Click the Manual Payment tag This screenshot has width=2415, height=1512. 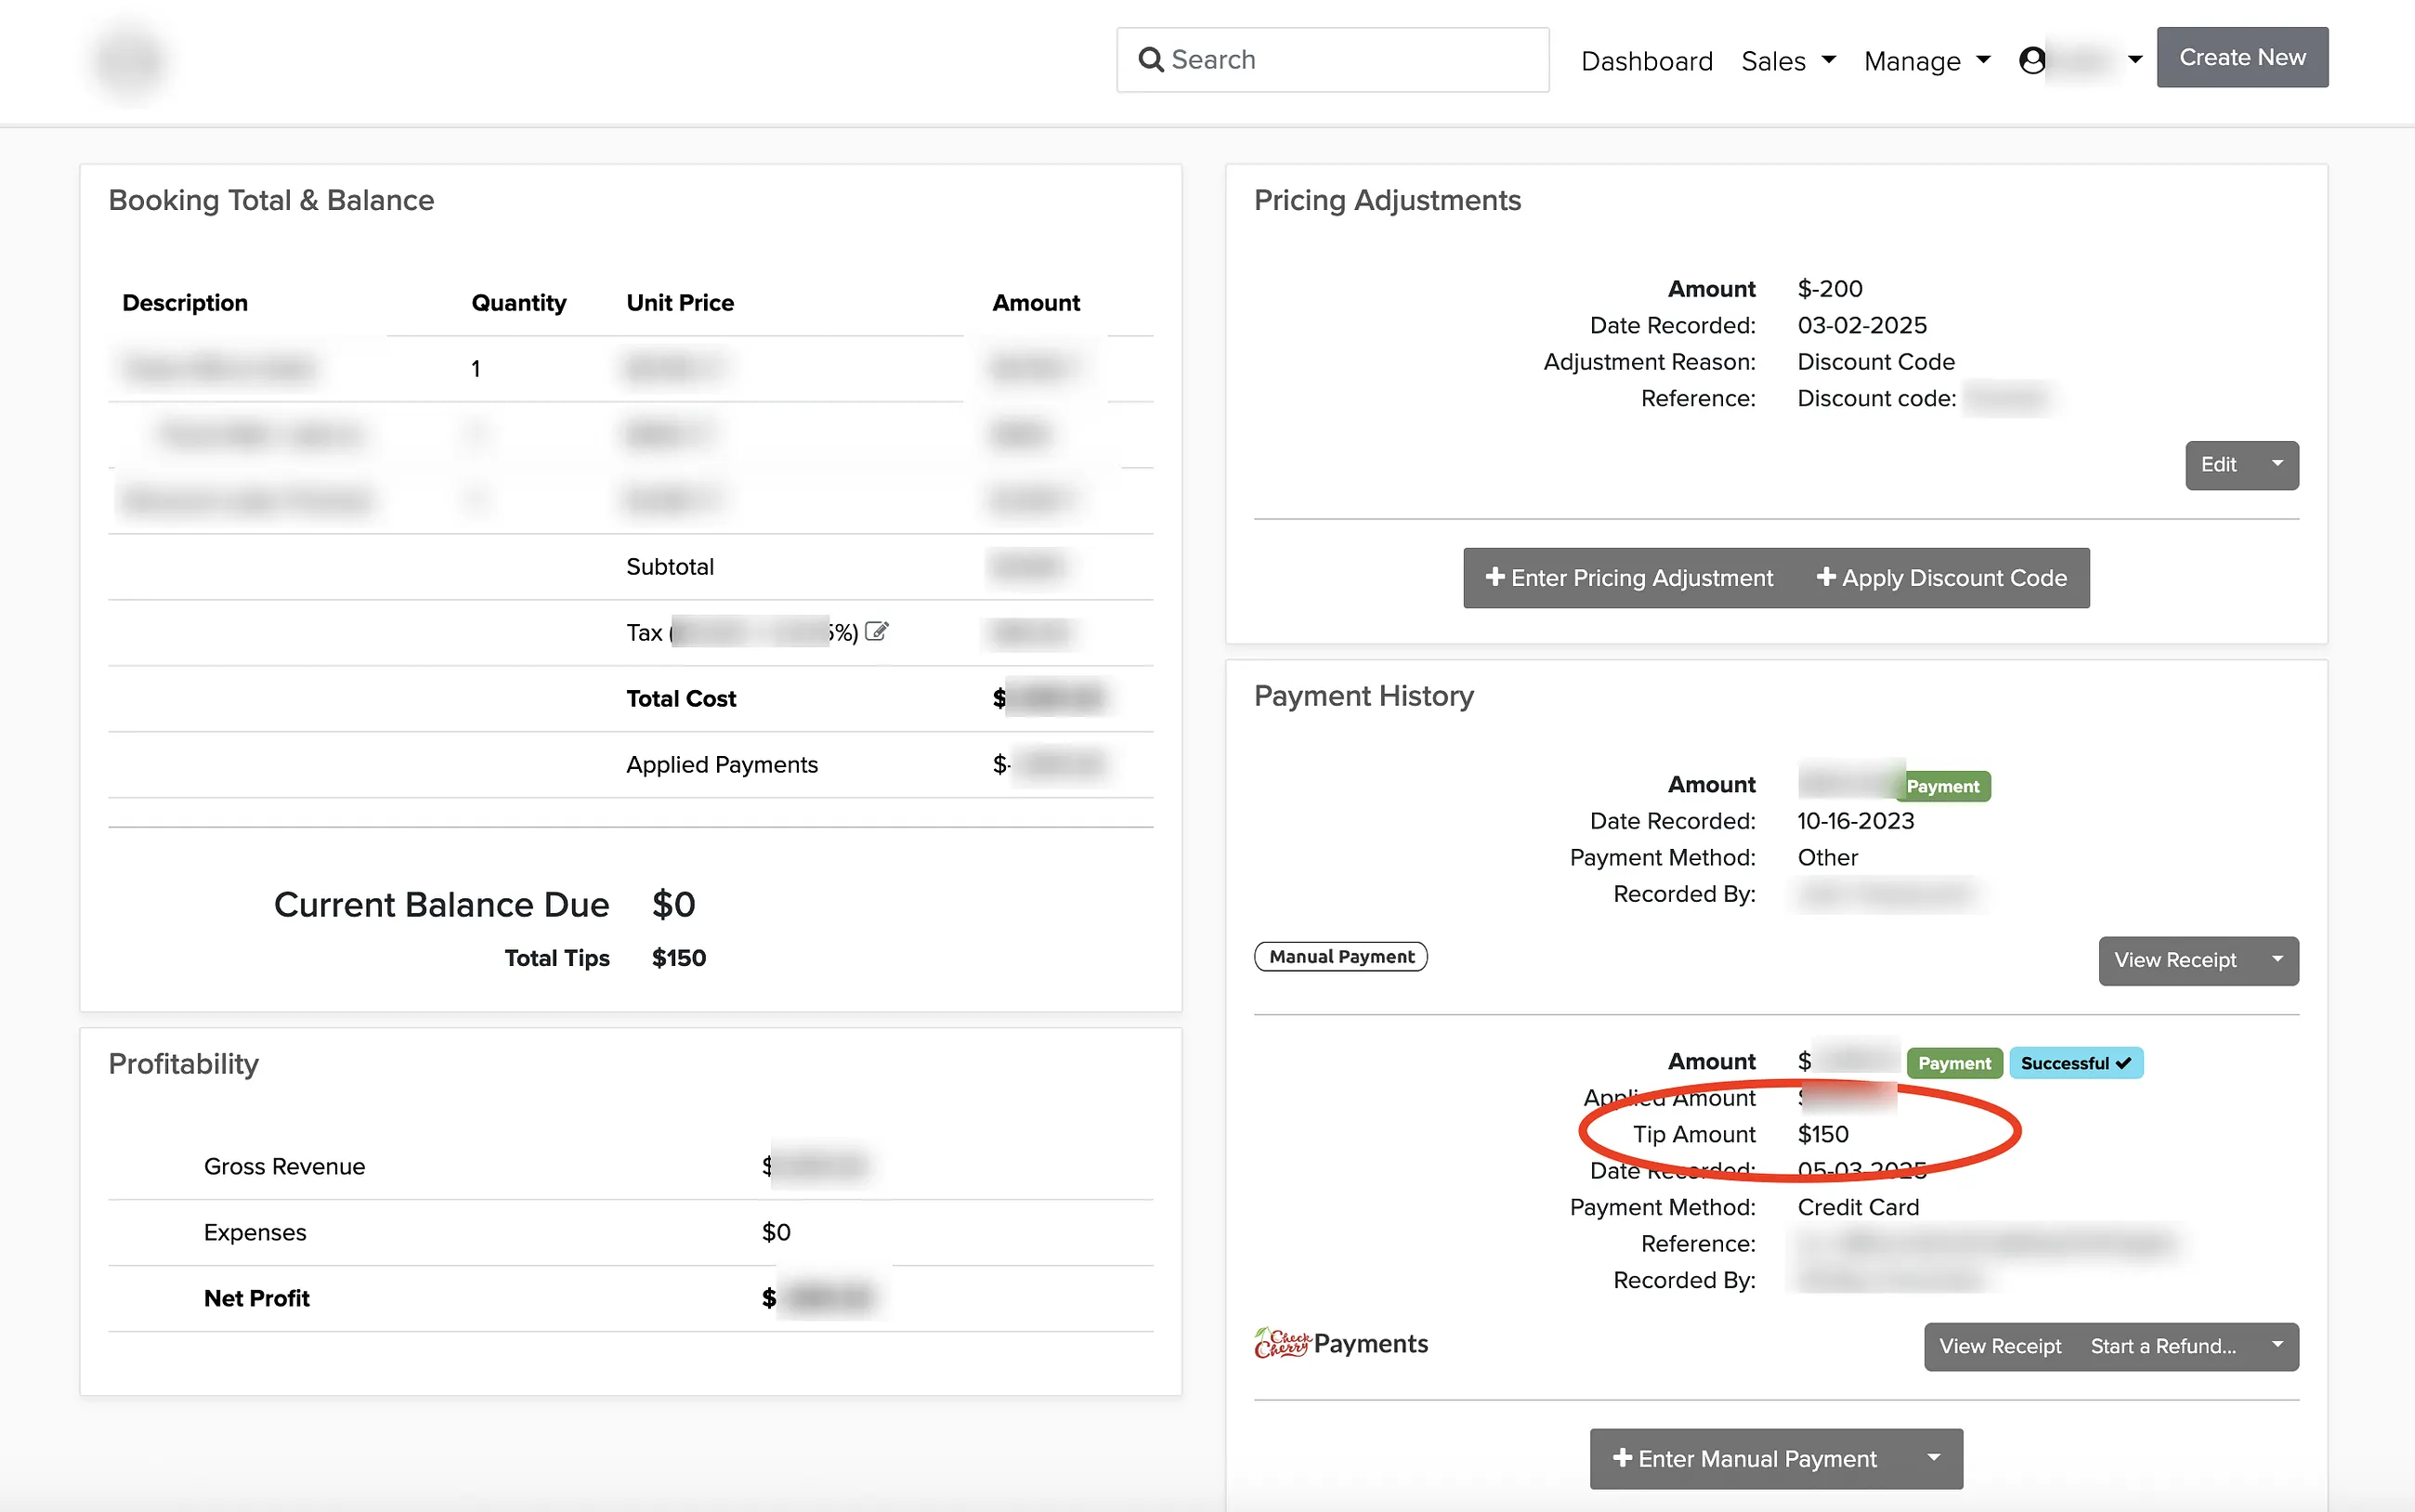(1340, 956)
